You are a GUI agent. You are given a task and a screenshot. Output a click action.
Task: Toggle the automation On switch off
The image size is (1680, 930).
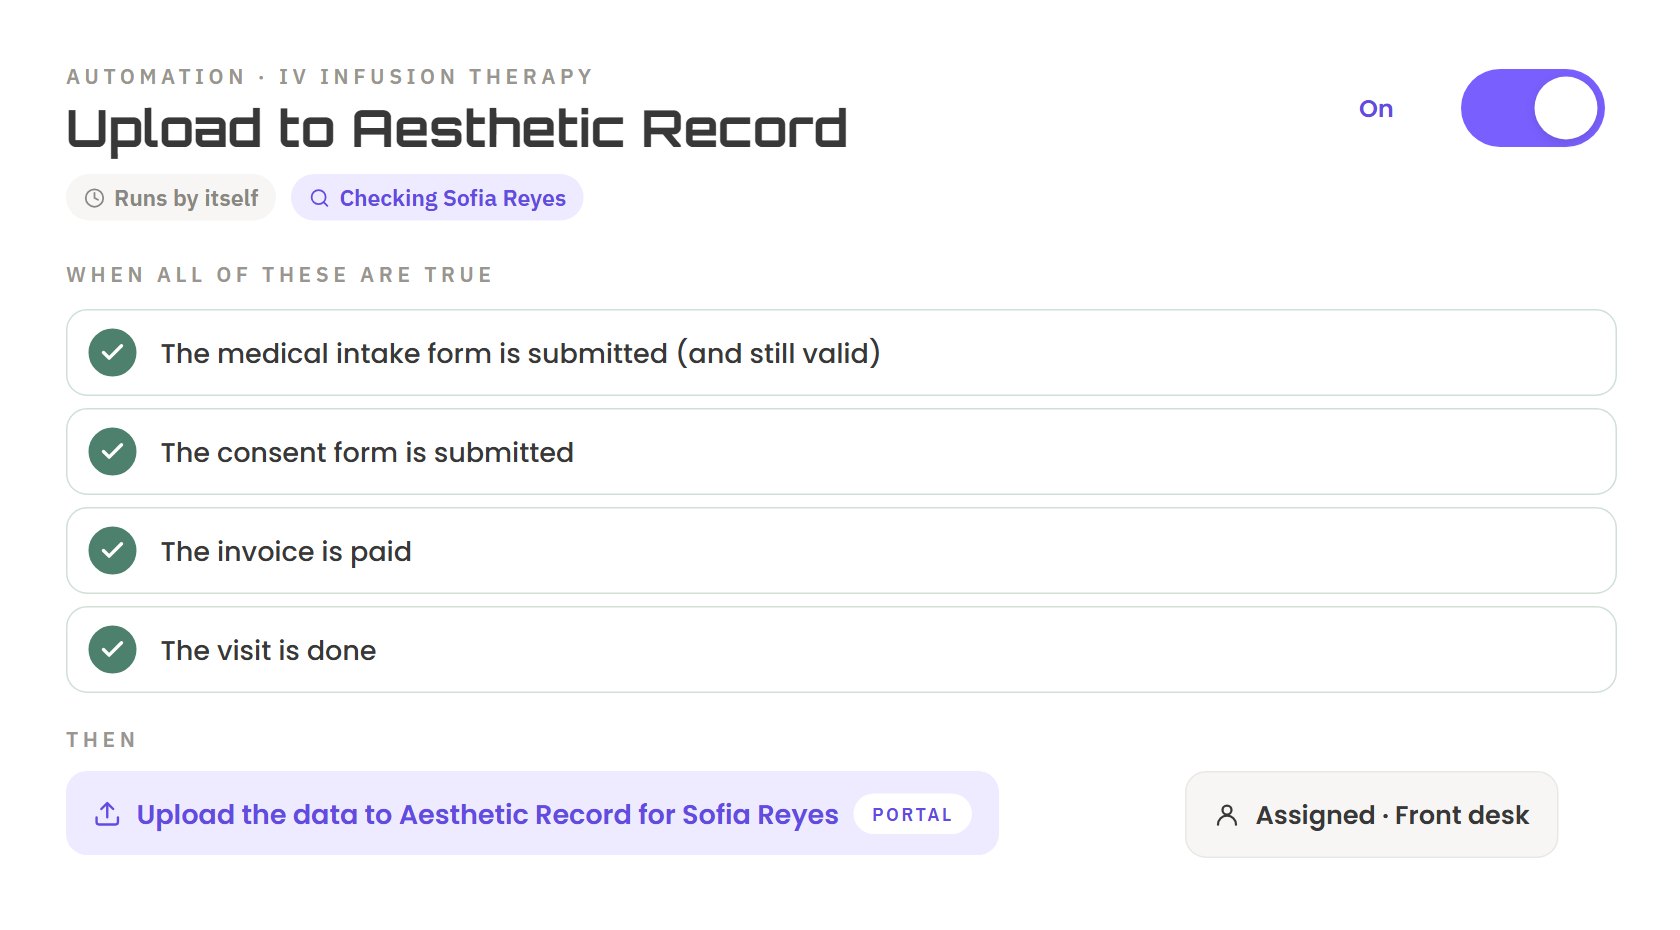[1532, 108]
